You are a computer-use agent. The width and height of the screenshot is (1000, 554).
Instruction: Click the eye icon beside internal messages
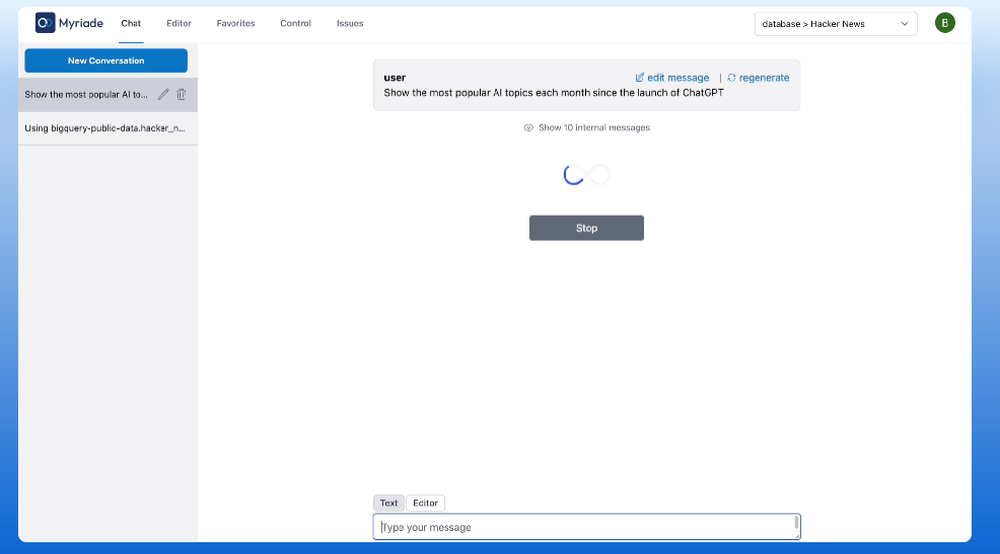(x=528, y=128)
